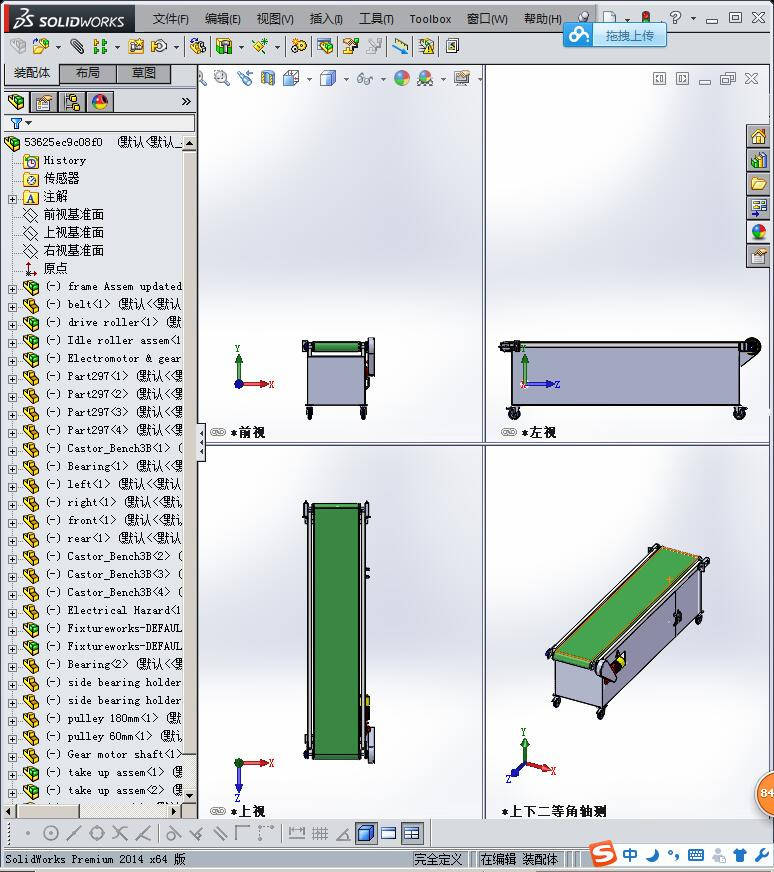Click the Show Hidden Components icon
This screenshot has height=872, width=774.
click(197, 46)
